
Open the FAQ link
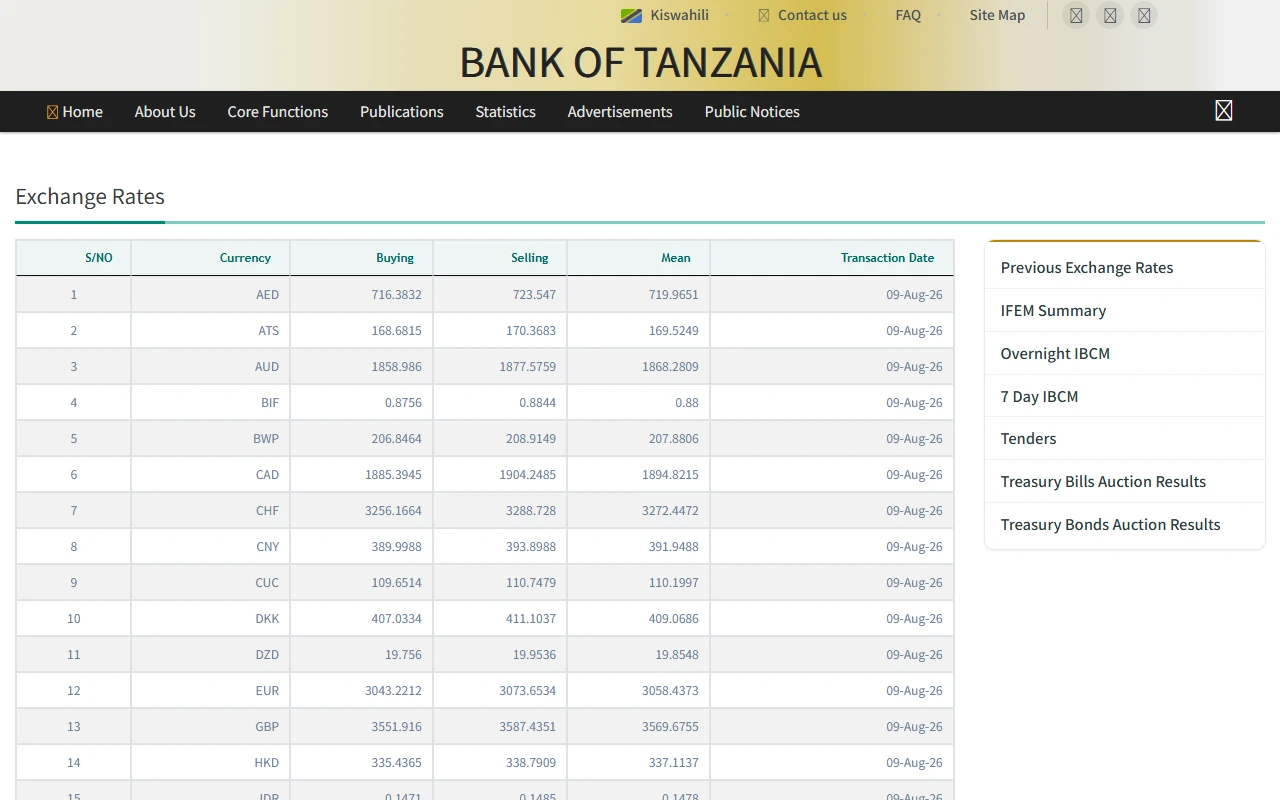pos(908,15)
